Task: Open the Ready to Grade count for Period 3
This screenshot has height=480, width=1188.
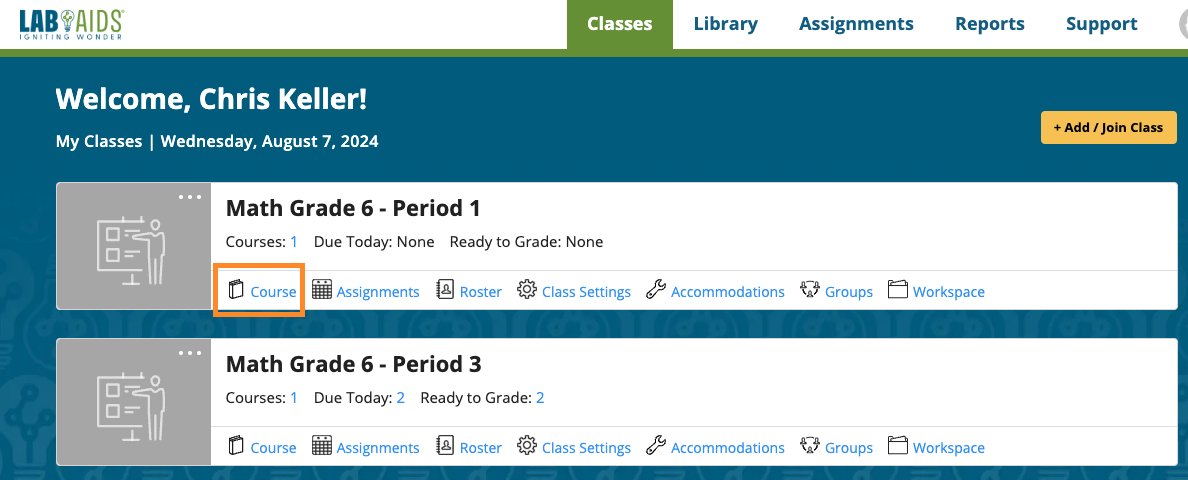Action: pyautogui.click(x=540, y=398)
